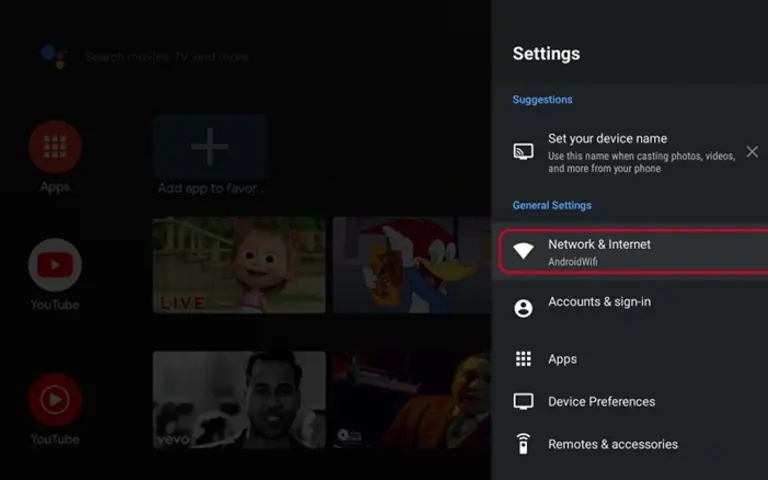Launch YouTube from the white circle icon
768x480 pixels.
pos(55,265)
